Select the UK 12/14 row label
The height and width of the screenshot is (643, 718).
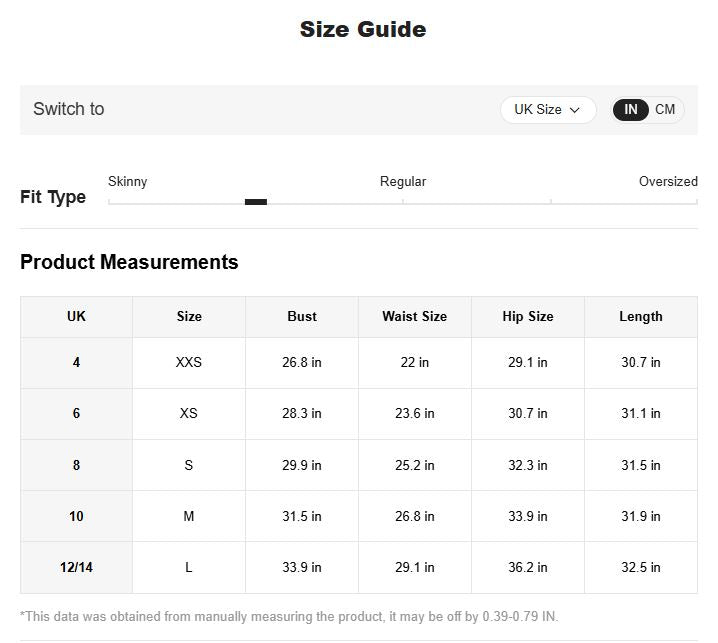click(76, 567)
